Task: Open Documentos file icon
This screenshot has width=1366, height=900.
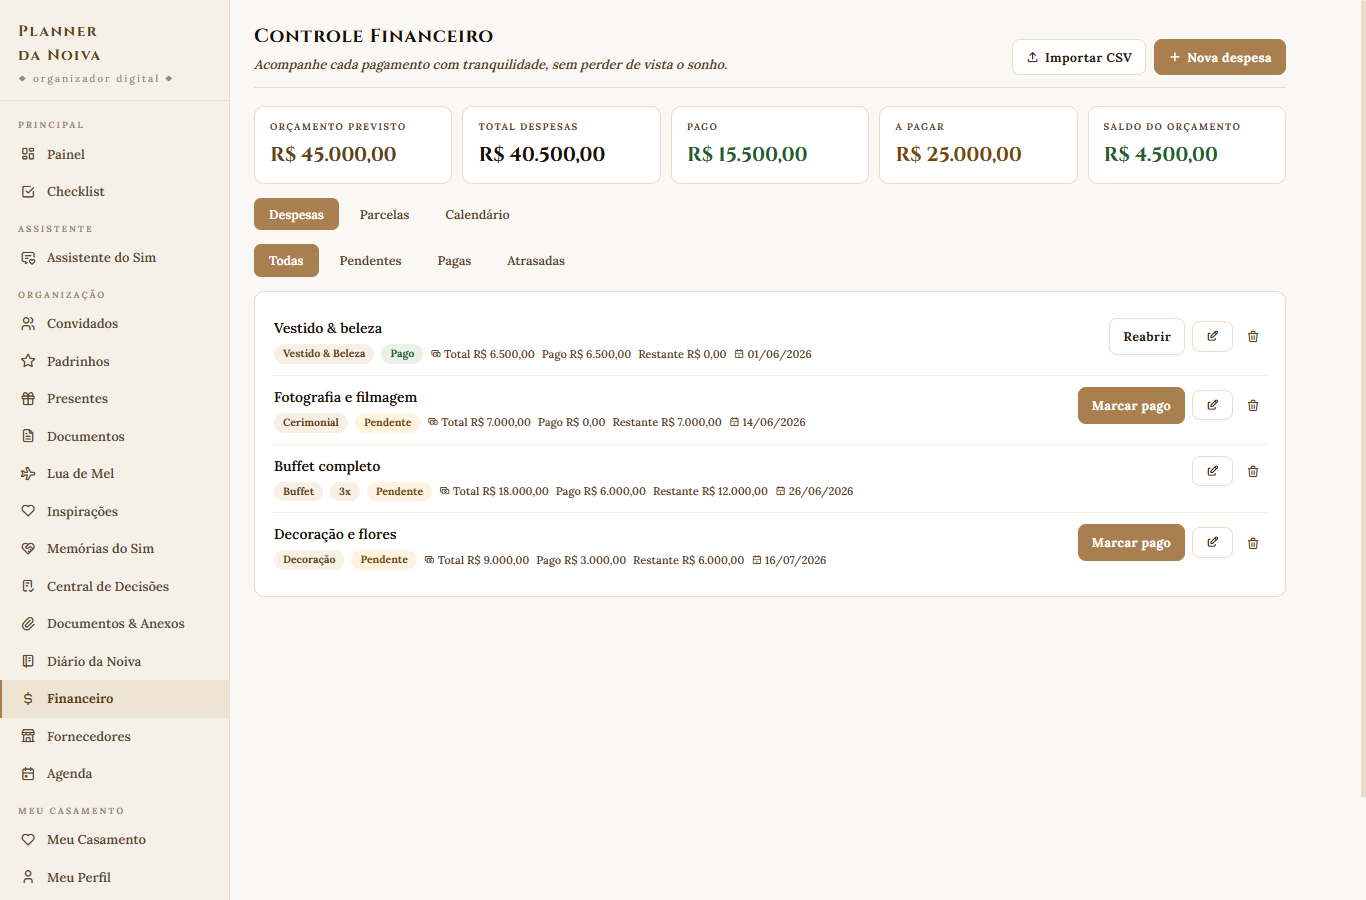Action: tap(28, 437)
